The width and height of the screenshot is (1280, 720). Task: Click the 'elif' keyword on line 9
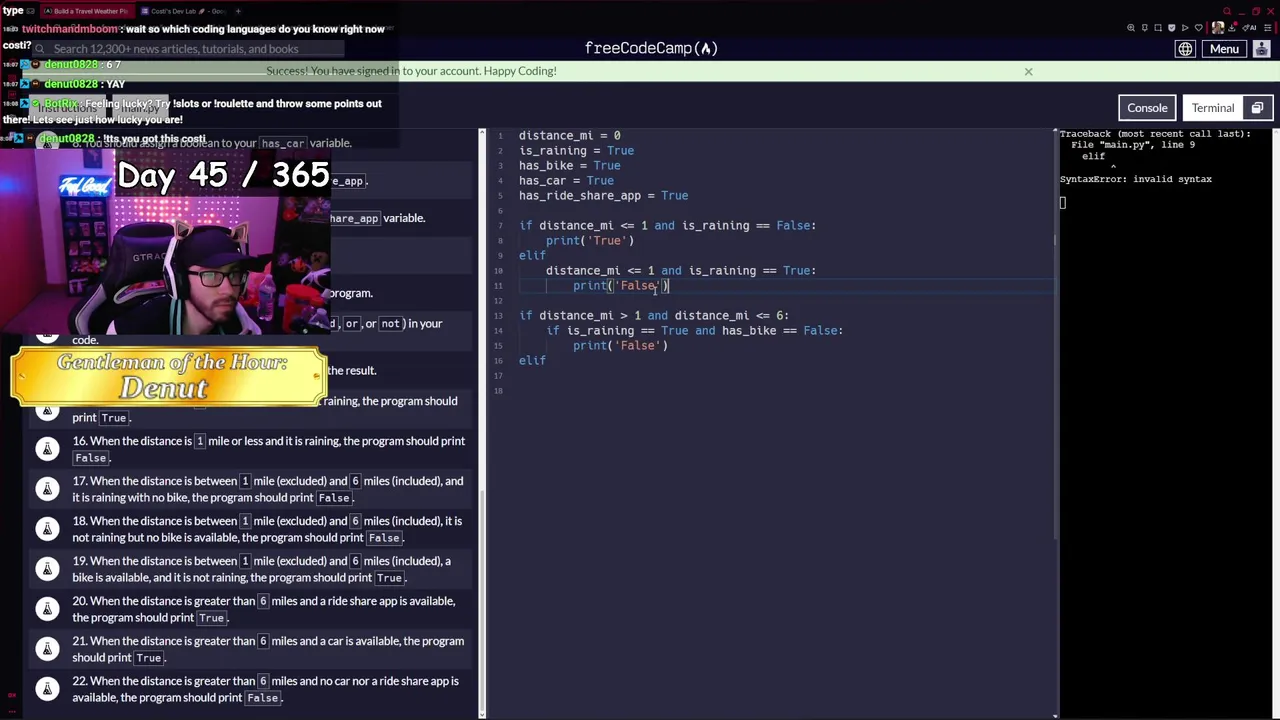pyautogui.click(x=532, y=255)
